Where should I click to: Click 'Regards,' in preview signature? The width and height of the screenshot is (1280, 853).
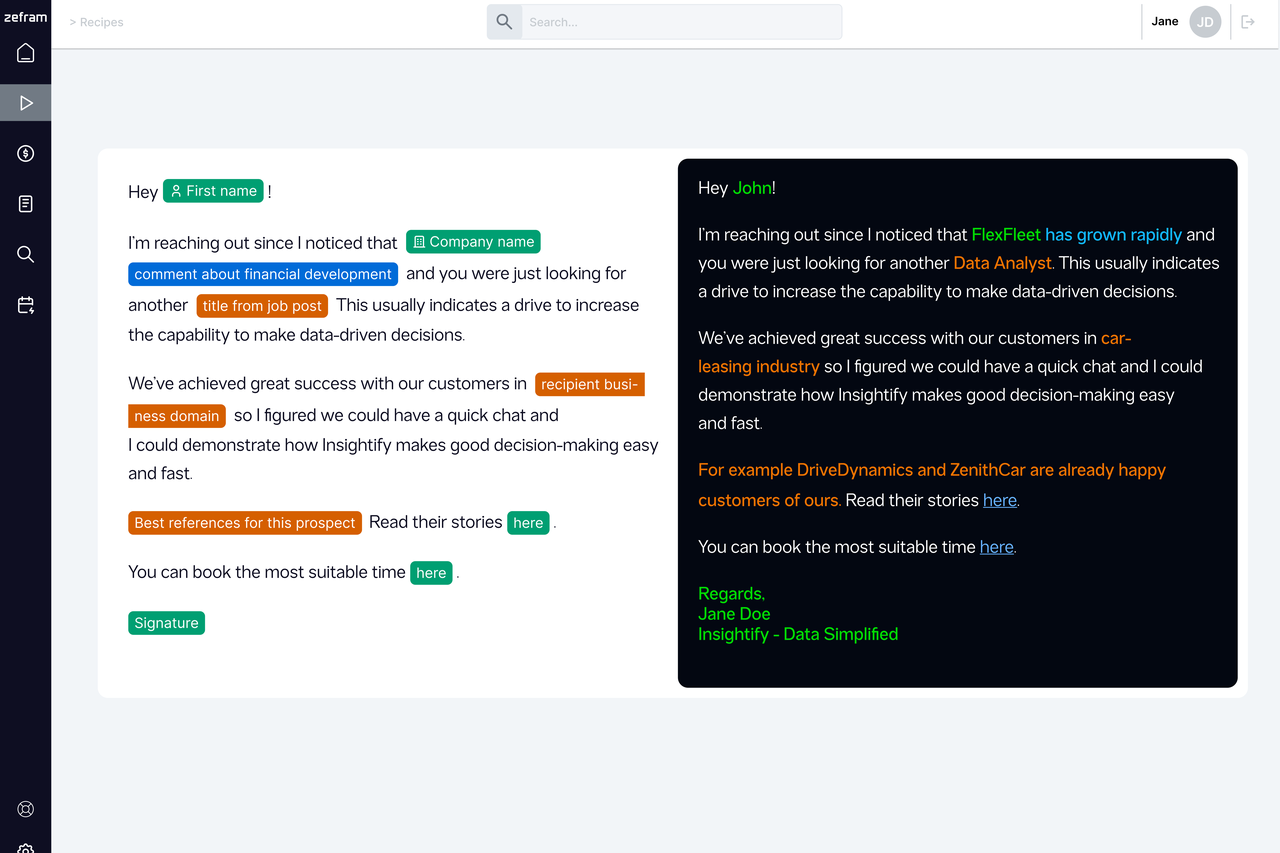pyautogui.click(x=732, y=594)
